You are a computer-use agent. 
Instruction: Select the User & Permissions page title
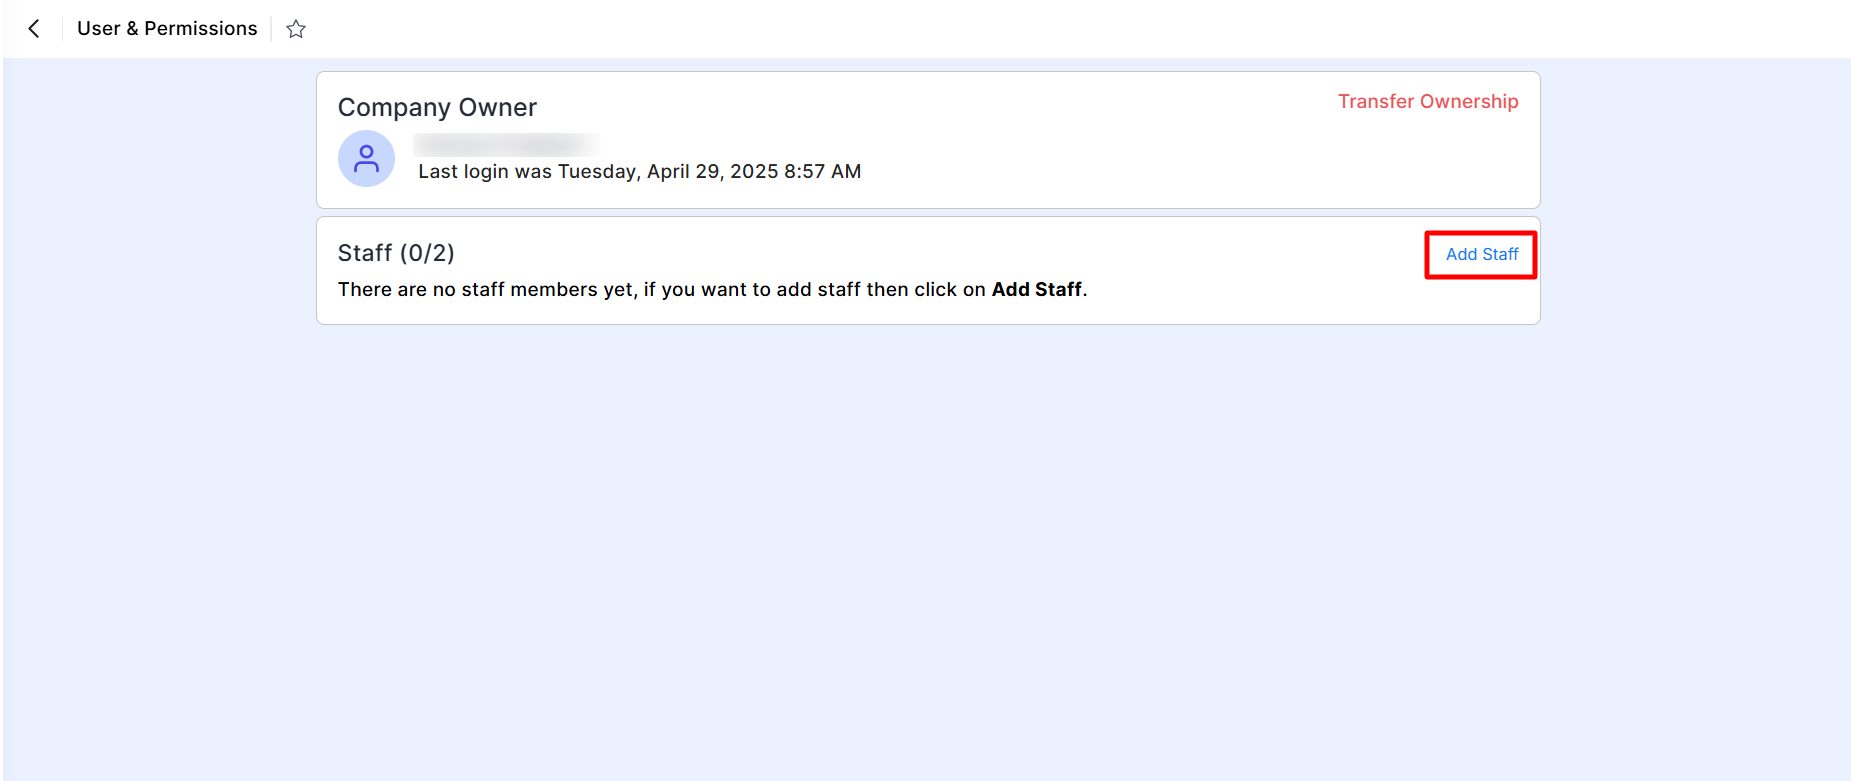[167, 29]
